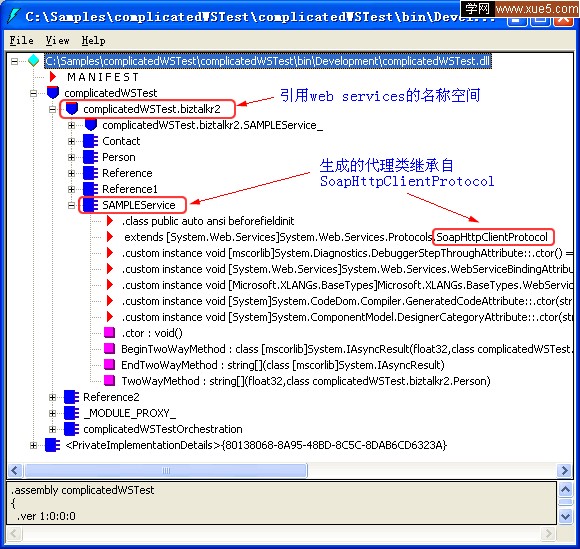
Task: Click the .ver 1:0:0:0 line
Action: click(46, 516)
